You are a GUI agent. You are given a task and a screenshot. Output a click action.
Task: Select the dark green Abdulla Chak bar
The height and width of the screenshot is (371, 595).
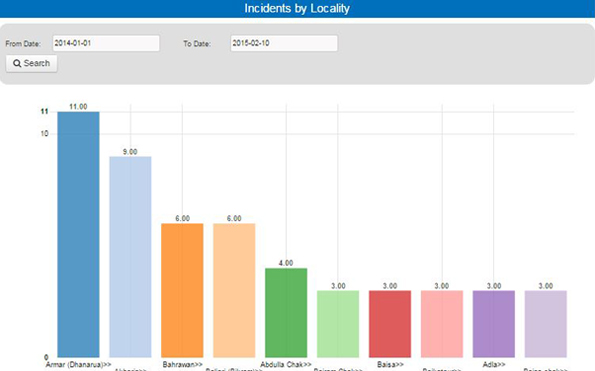coord(286,313)
